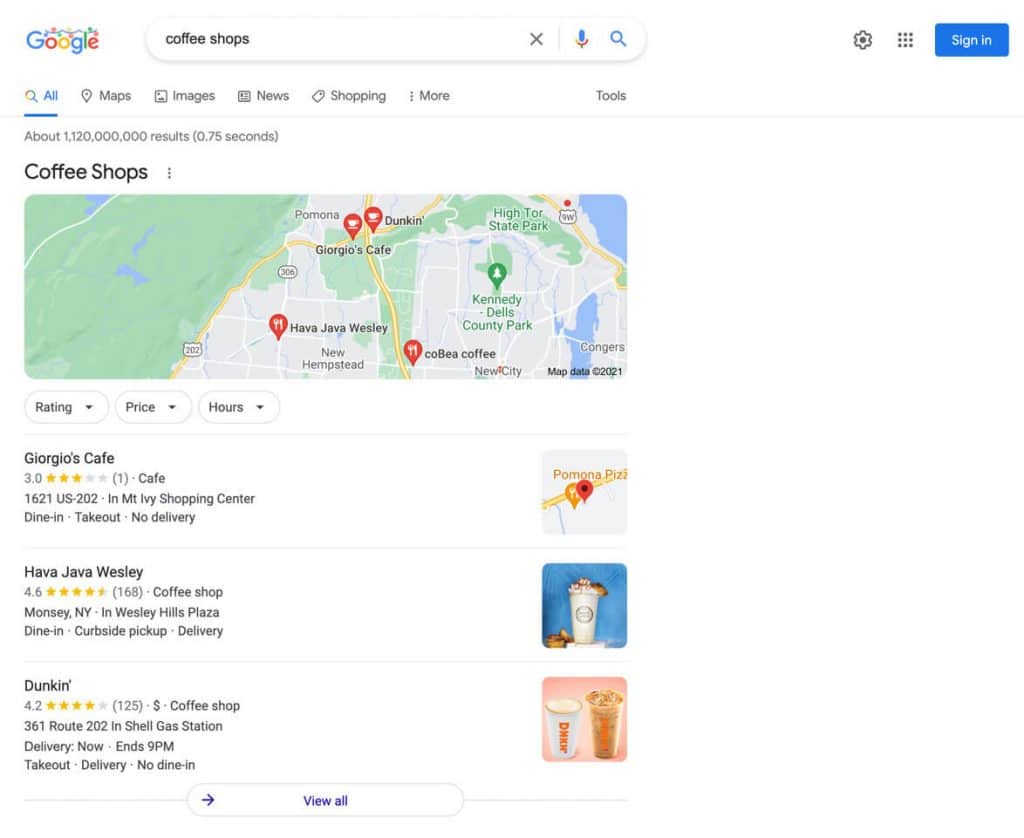Expand the Hours filter dropdown
1024x838 pixels.
point(238,407)
